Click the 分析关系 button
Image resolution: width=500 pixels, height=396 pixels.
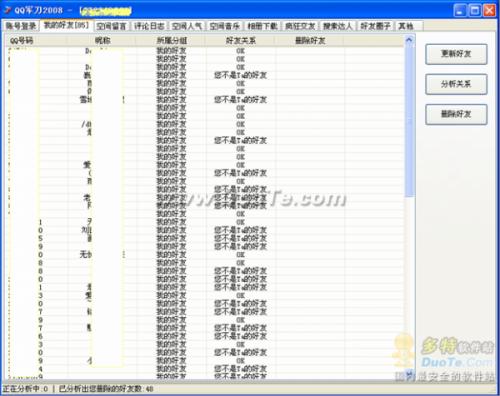pyautogui.click(x=456, y=84)
